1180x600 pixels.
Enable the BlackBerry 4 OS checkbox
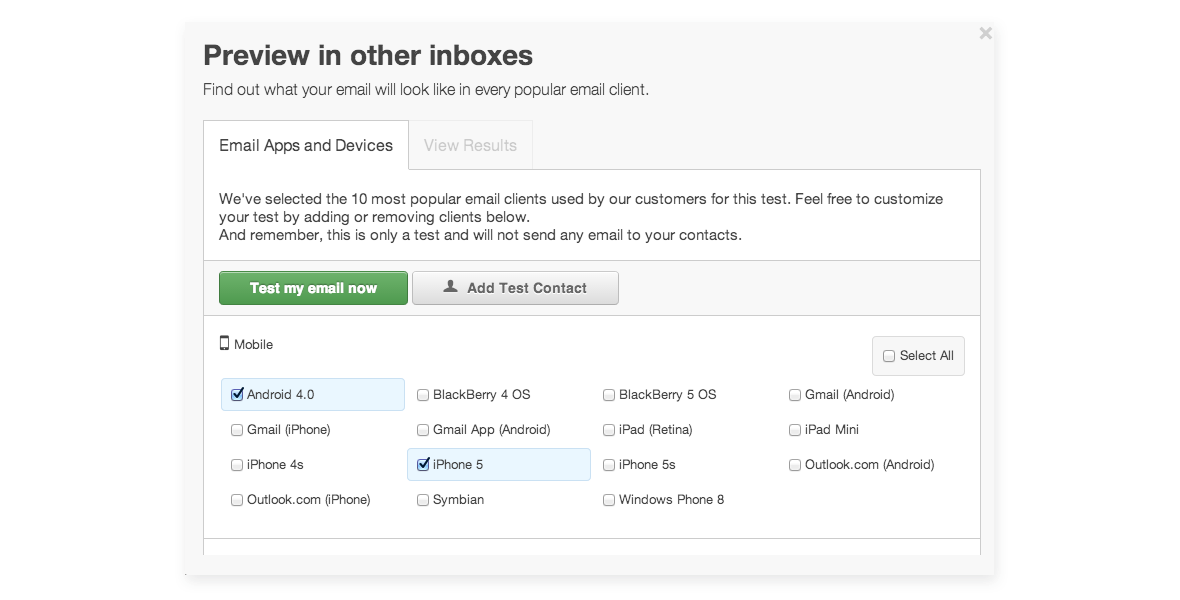[x=423, y=394]
